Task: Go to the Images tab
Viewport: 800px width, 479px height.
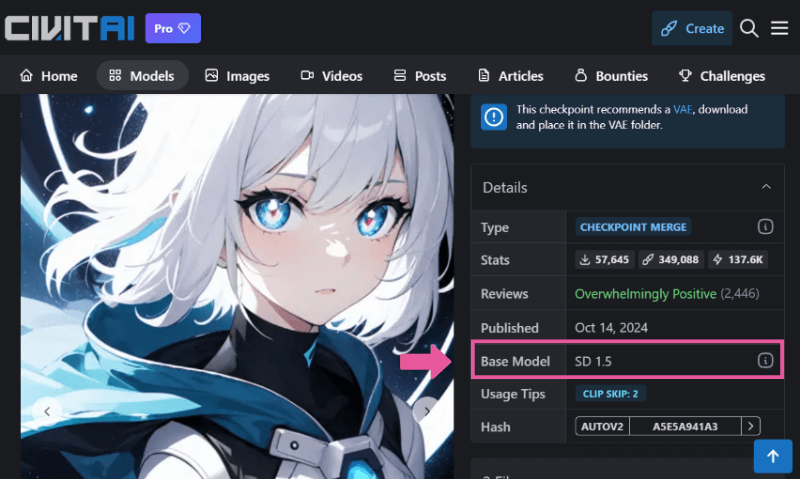Action: [237, 76]
